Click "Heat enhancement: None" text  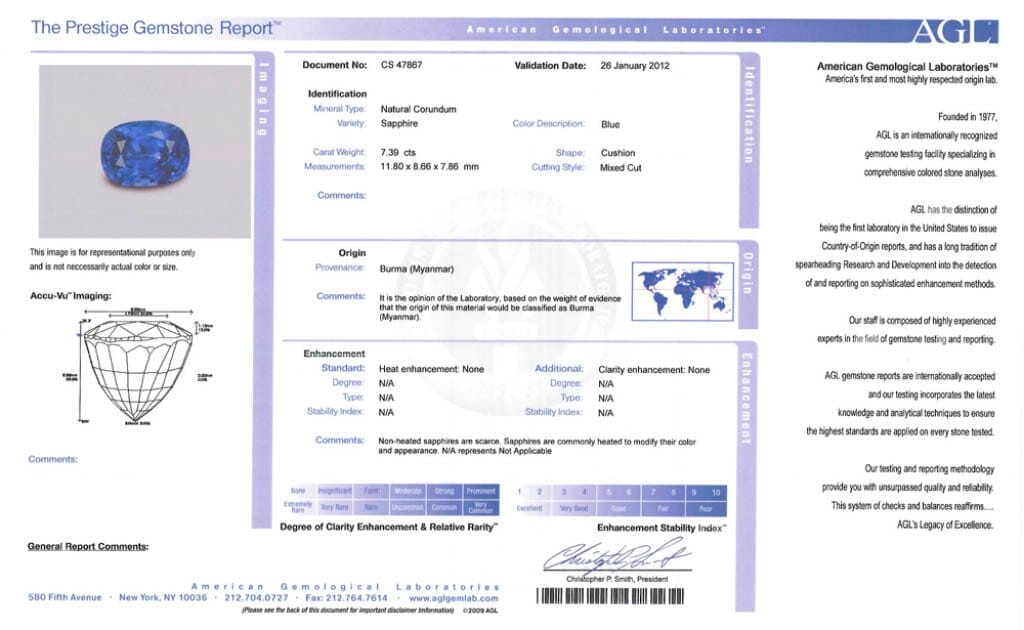coord(432,369)
